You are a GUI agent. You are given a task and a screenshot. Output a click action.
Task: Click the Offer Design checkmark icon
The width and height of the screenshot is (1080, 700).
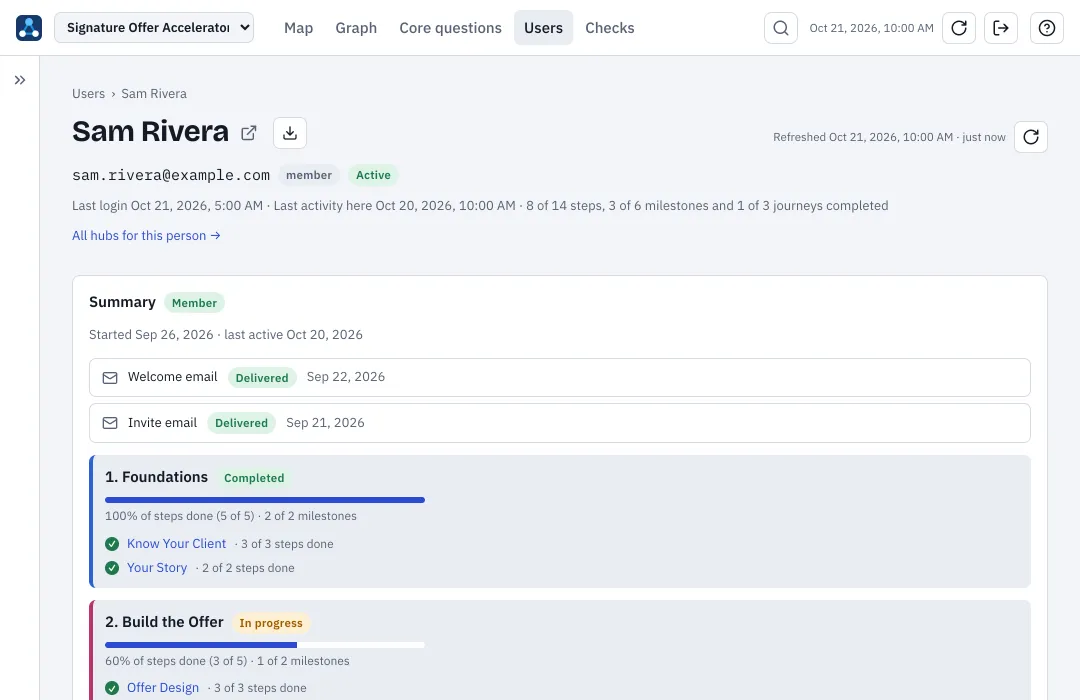pyautogui.click(x=112, y=688)
